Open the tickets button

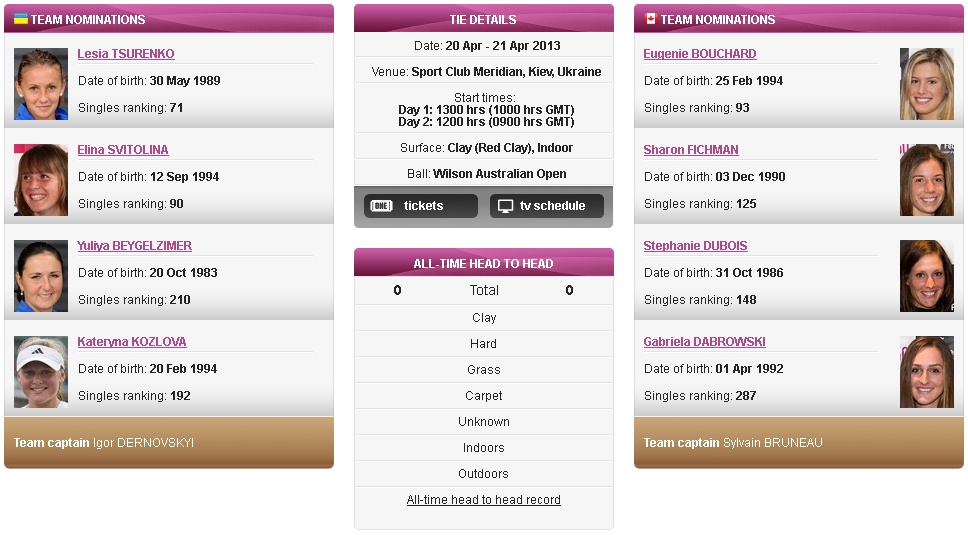[x=421, y=206]
